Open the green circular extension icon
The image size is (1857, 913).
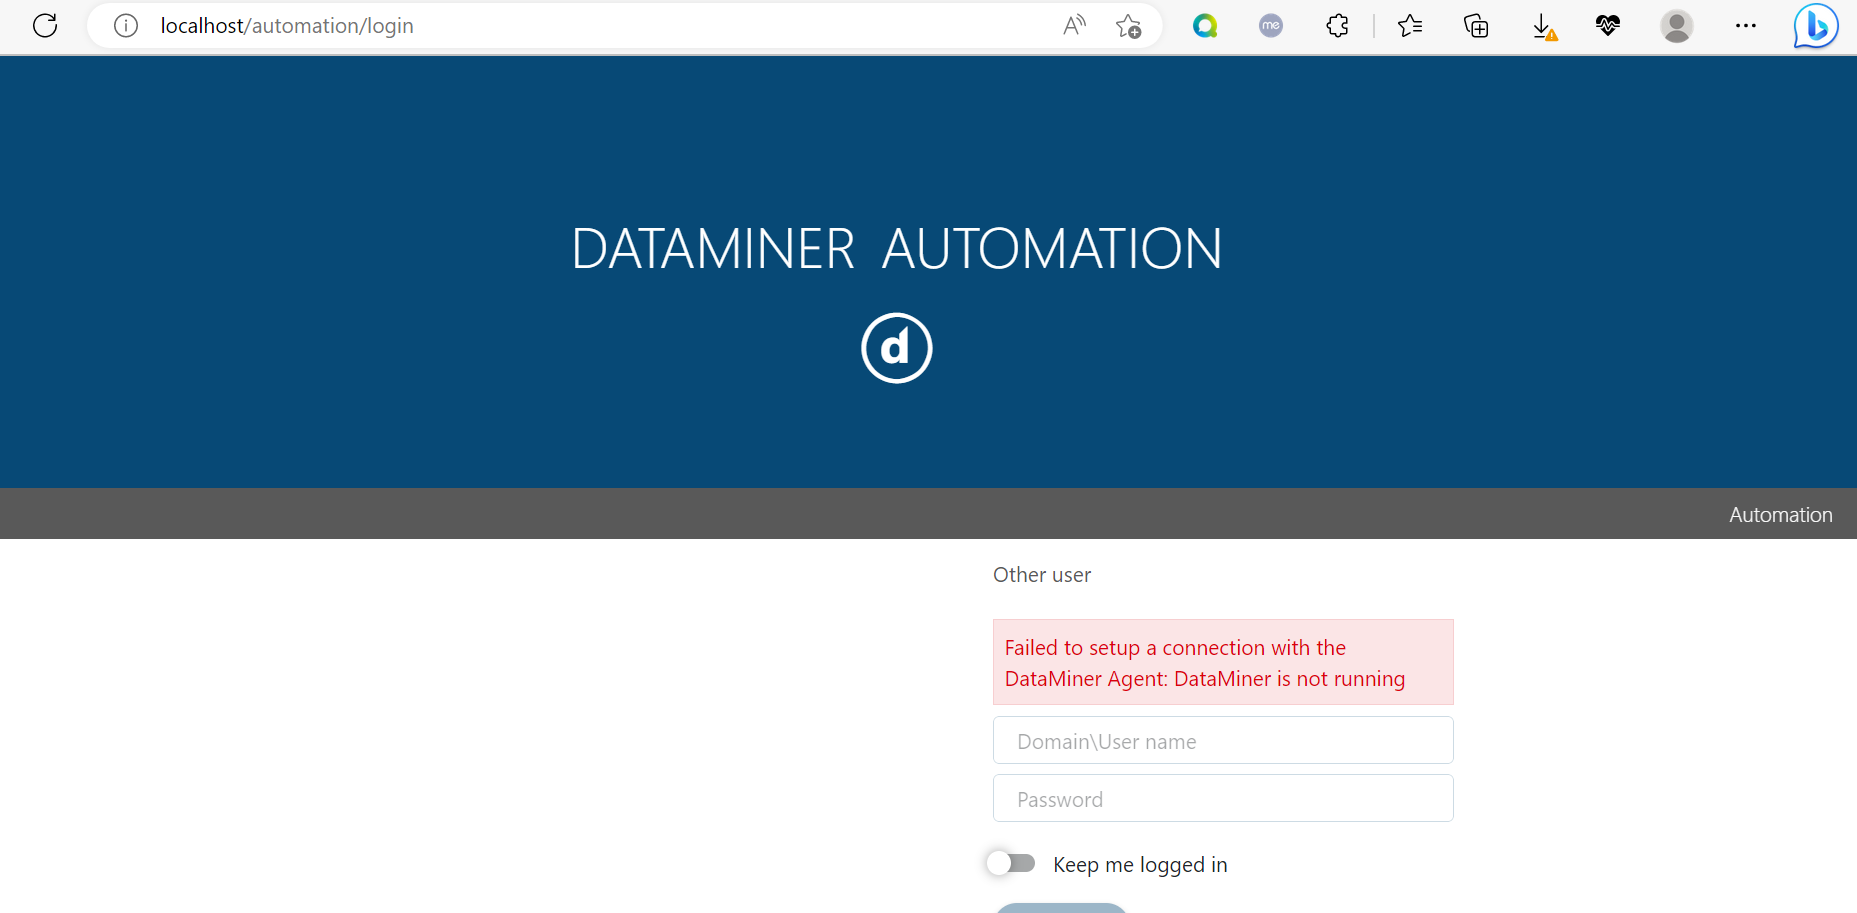[1205, 25]
